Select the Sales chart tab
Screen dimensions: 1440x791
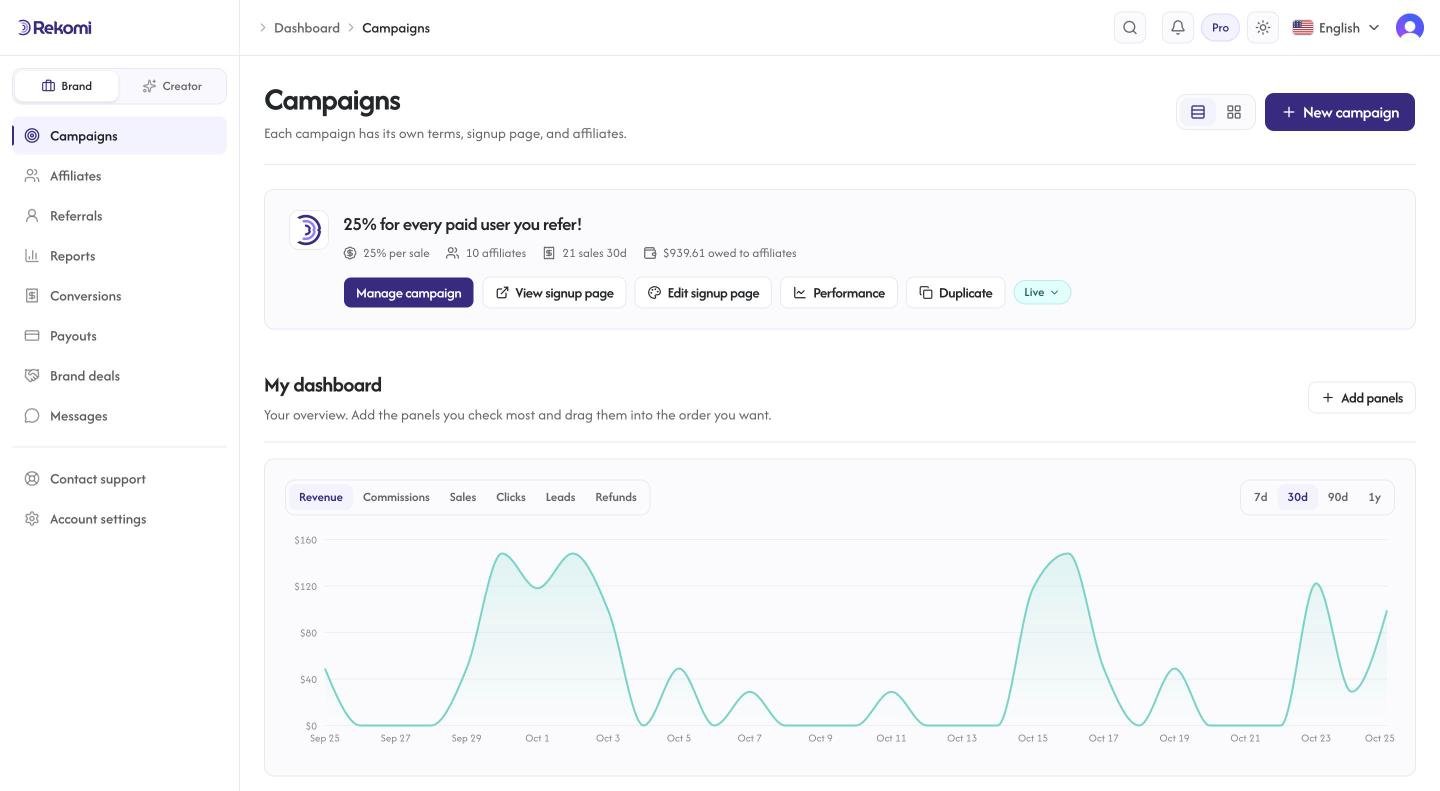tap(463, 497)
